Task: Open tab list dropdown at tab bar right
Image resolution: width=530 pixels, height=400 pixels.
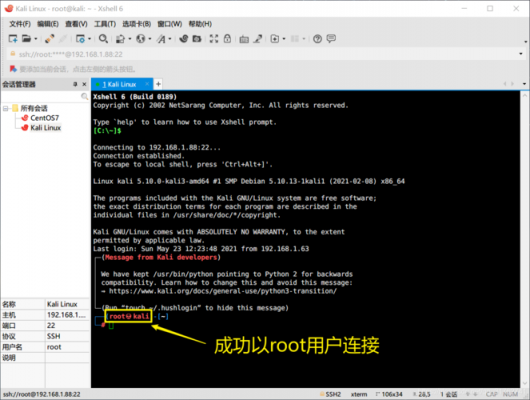Action: pyautogui.click(x=524, y=84)
